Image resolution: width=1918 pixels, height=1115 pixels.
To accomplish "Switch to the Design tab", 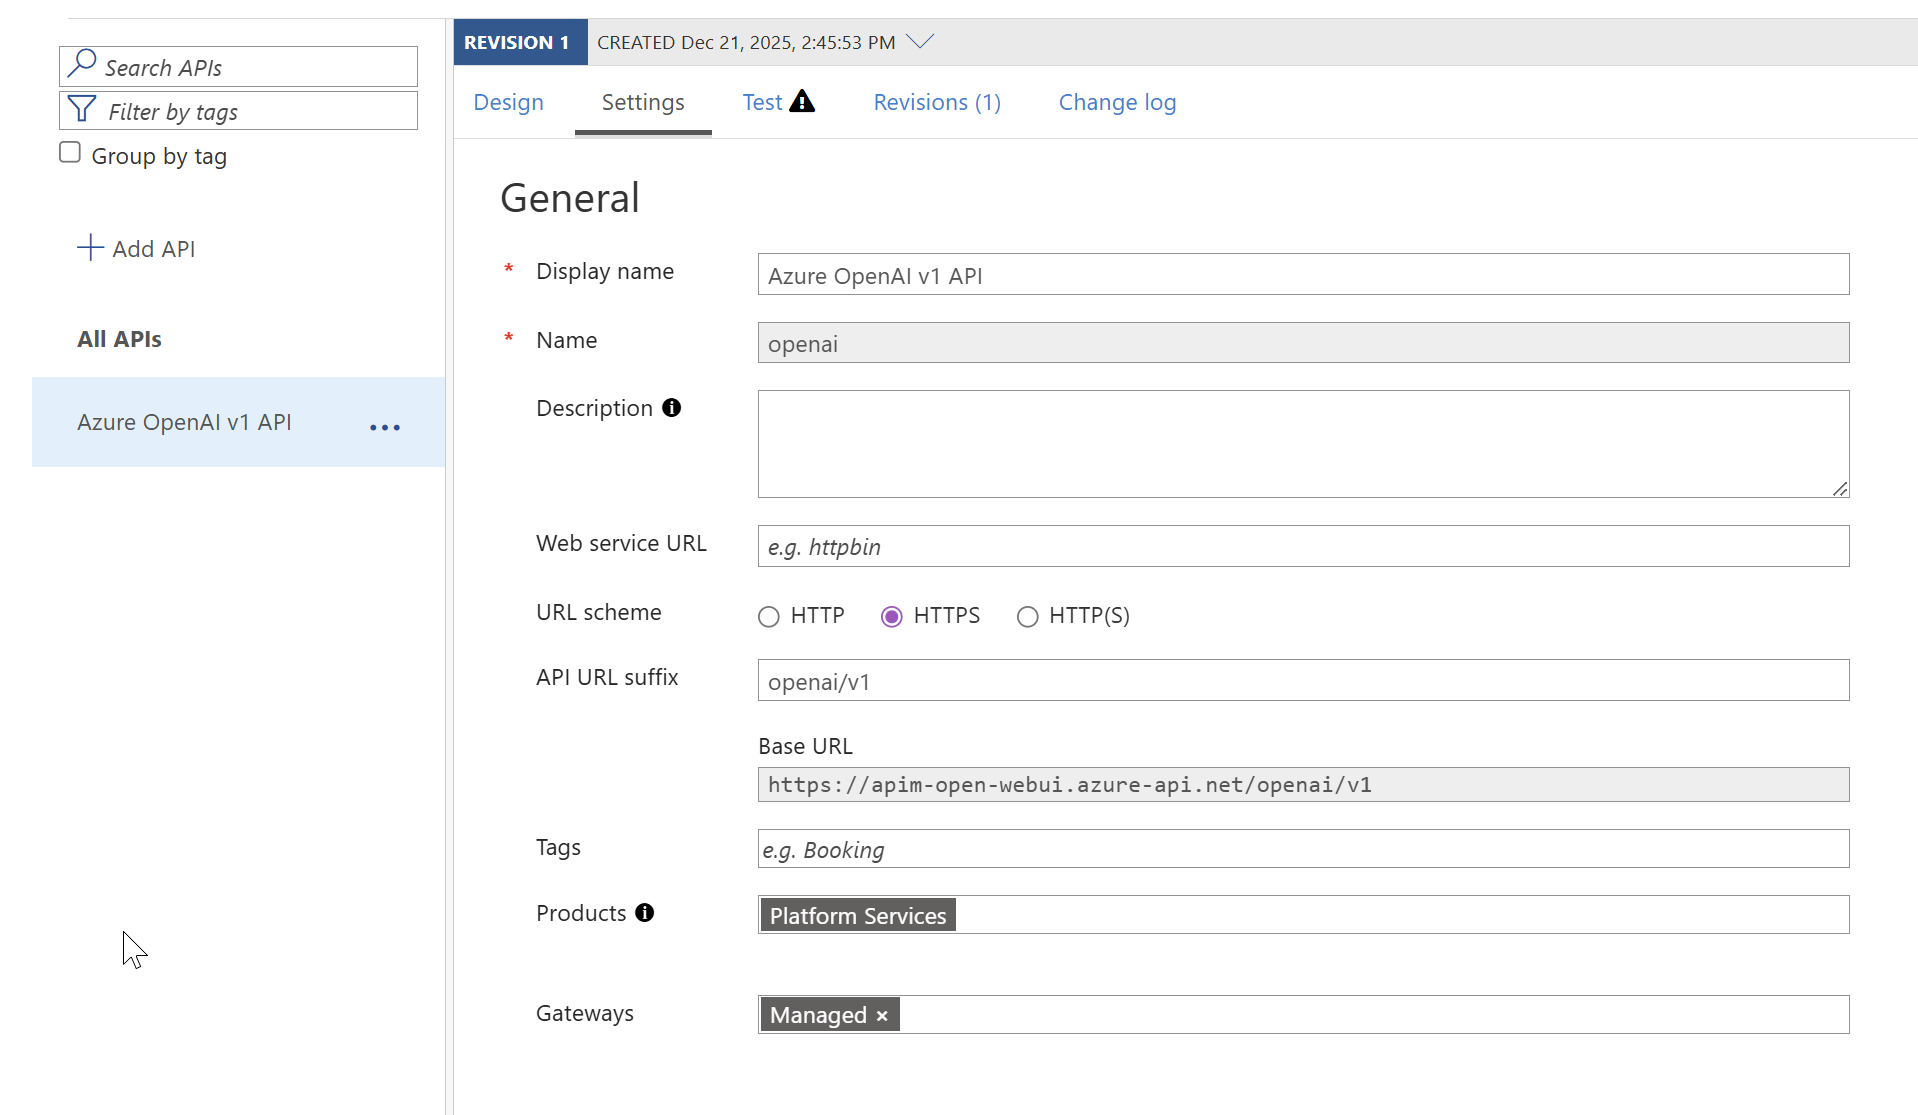I will click(x=508, y=102).
